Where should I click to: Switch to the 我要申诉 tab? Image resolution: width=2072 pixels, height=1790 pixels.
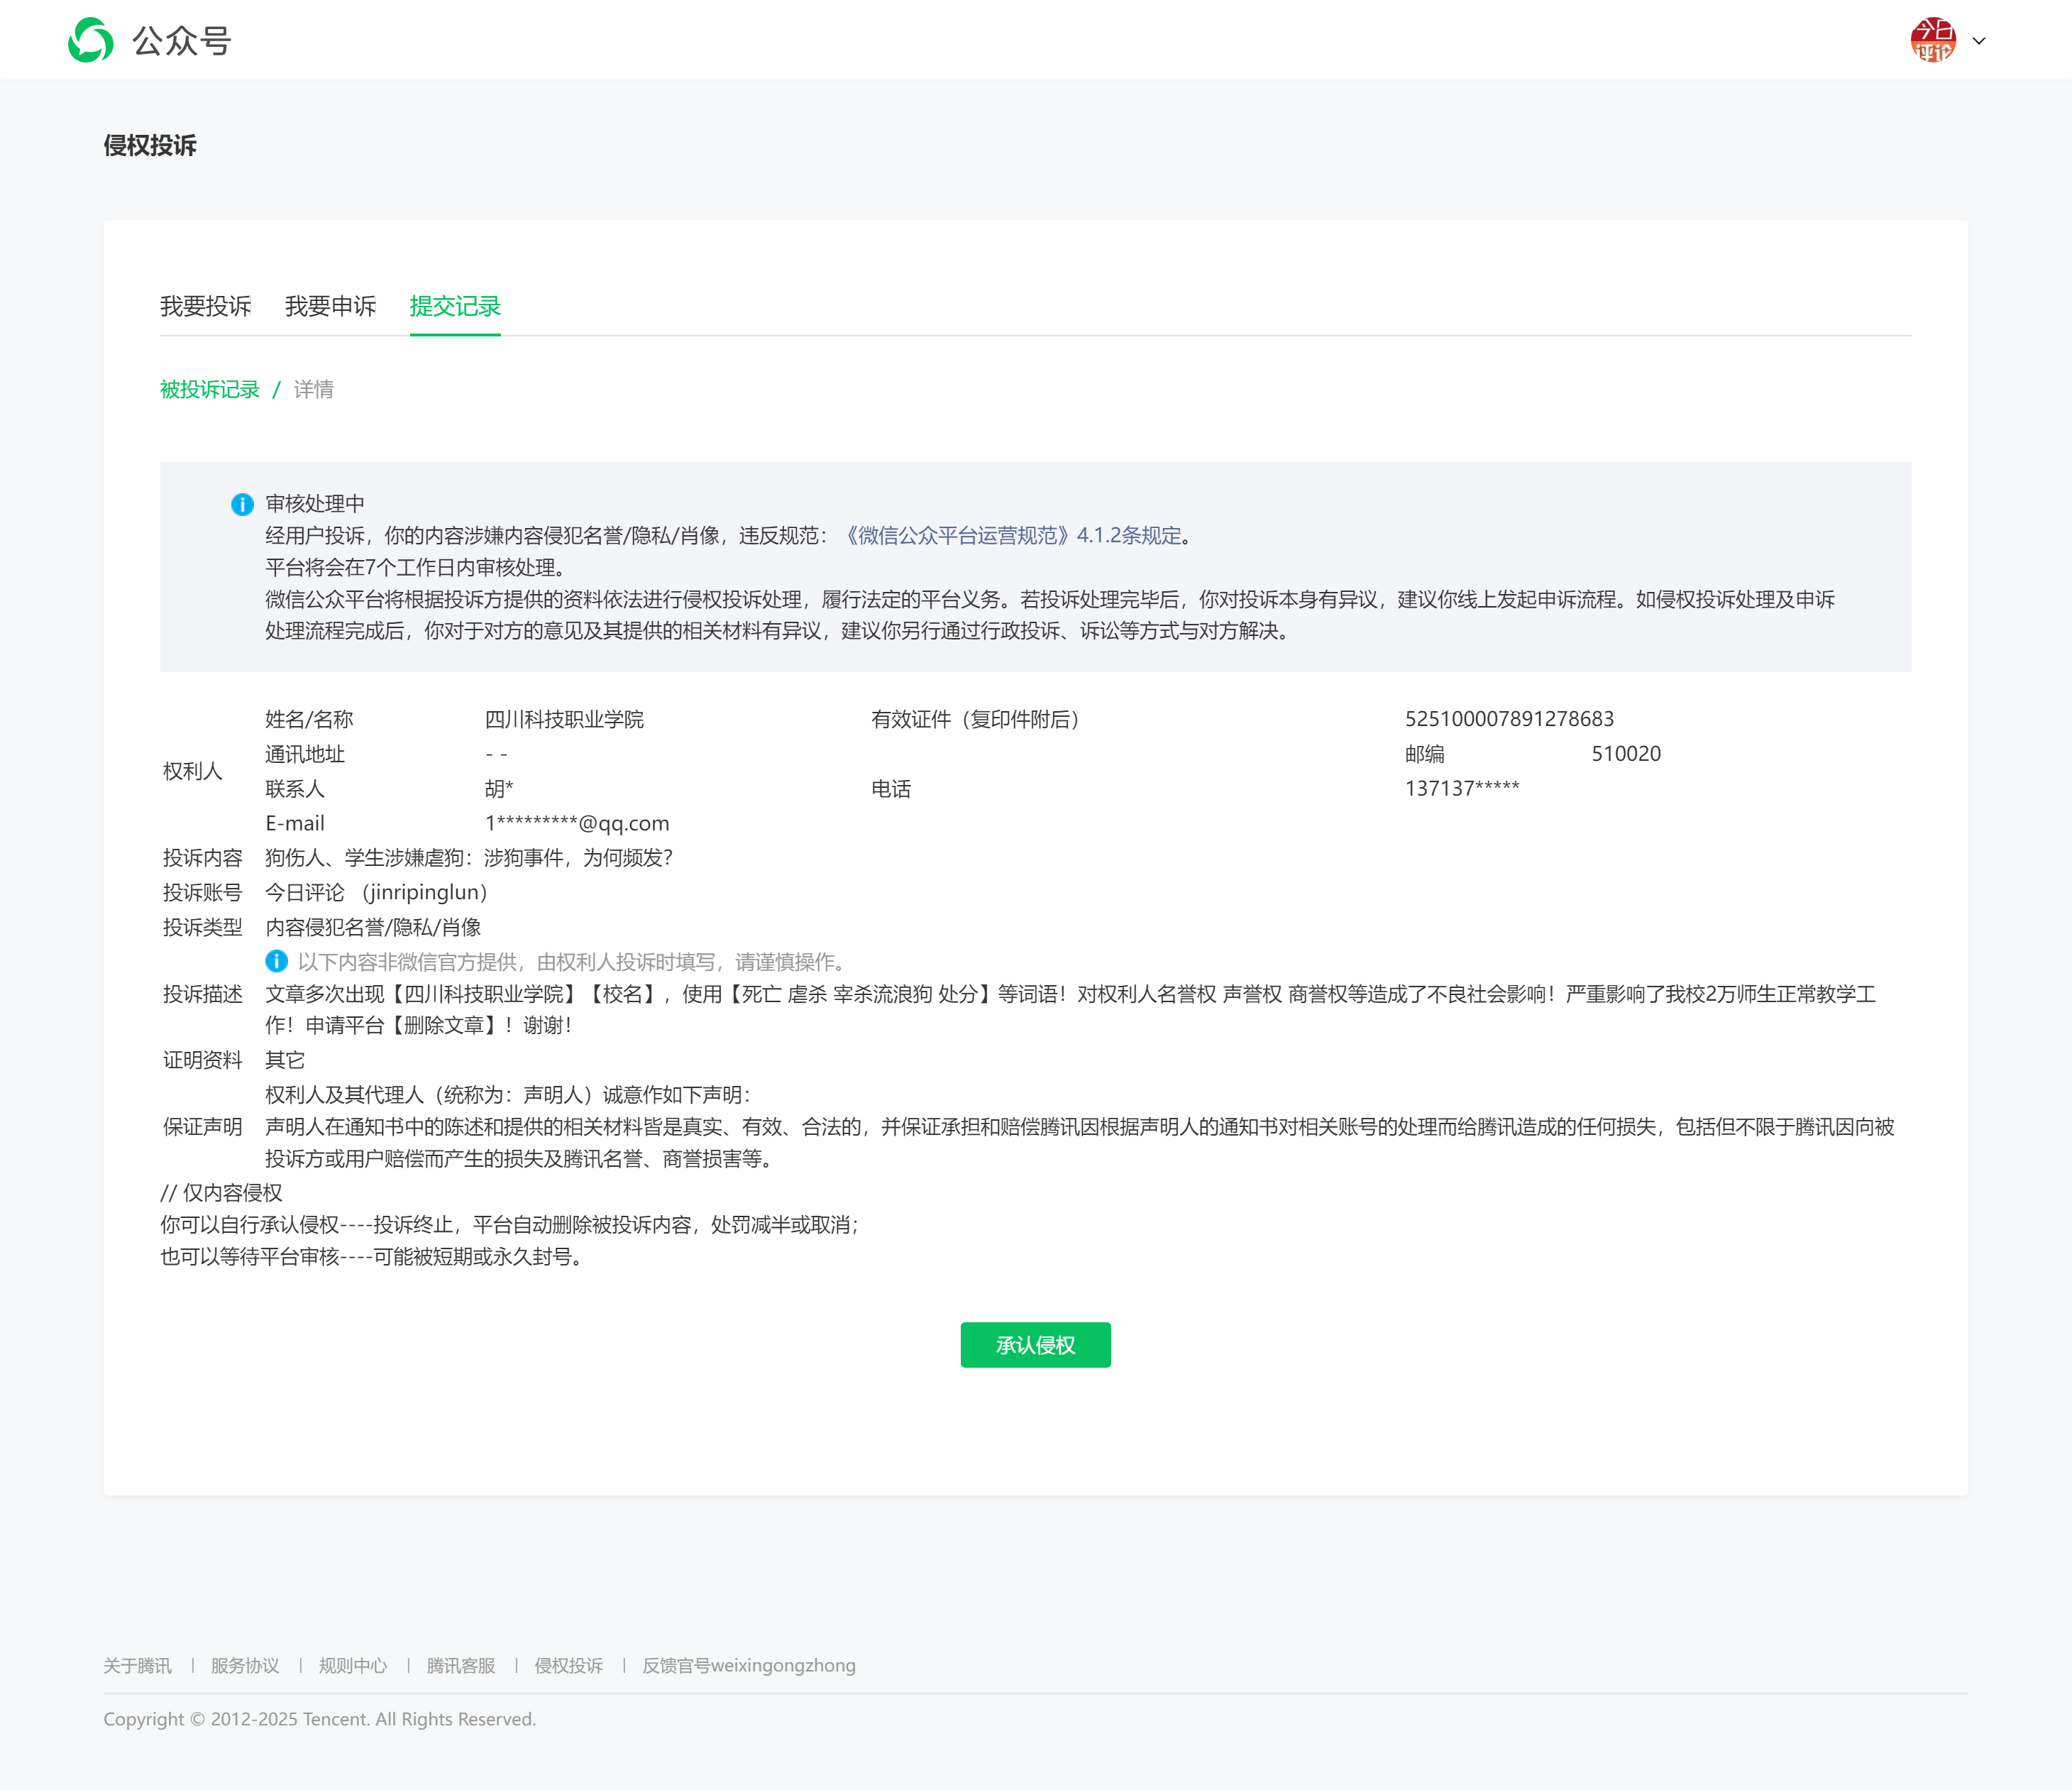tap(330, 306)
